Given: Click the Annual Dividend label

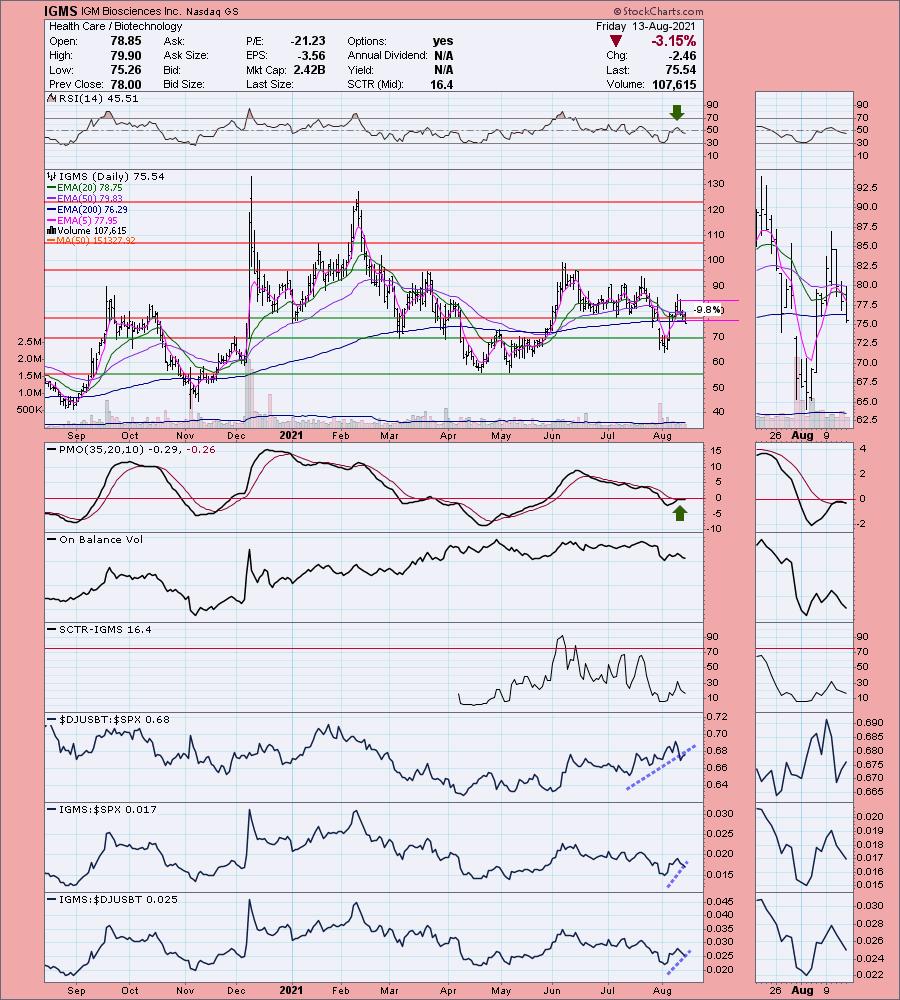Looking at the screenshot, I should click(387, 55).
